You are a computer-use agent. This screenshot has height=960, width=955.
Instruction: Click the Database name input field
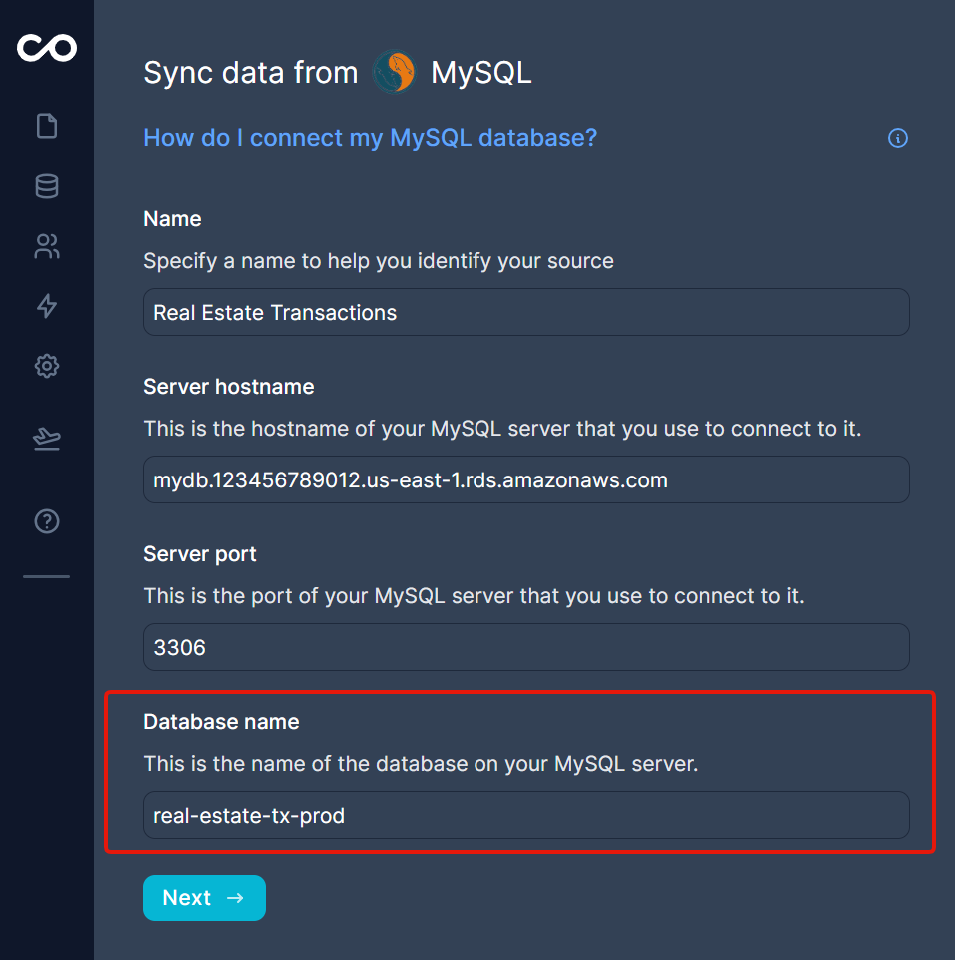point(526,816)
